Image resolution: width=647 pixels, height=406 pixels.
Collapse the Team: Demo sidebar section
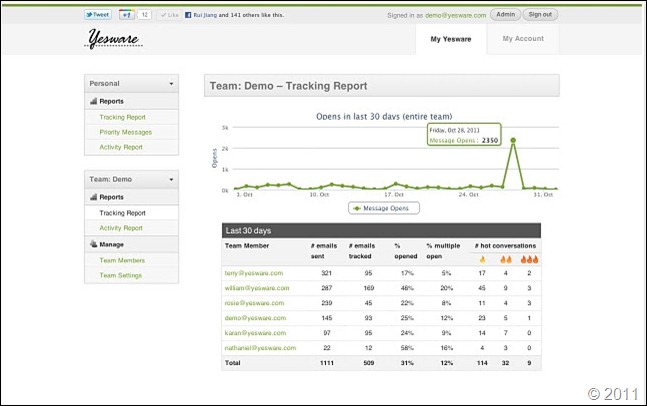171,181
